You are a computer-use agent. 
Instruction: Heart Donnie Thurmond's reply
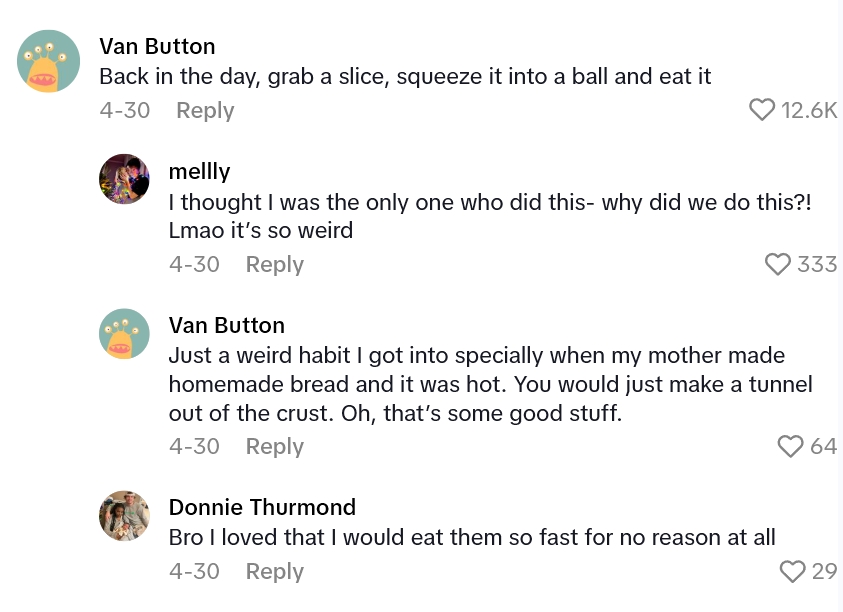pyautogui.click(x=792, y=571)
